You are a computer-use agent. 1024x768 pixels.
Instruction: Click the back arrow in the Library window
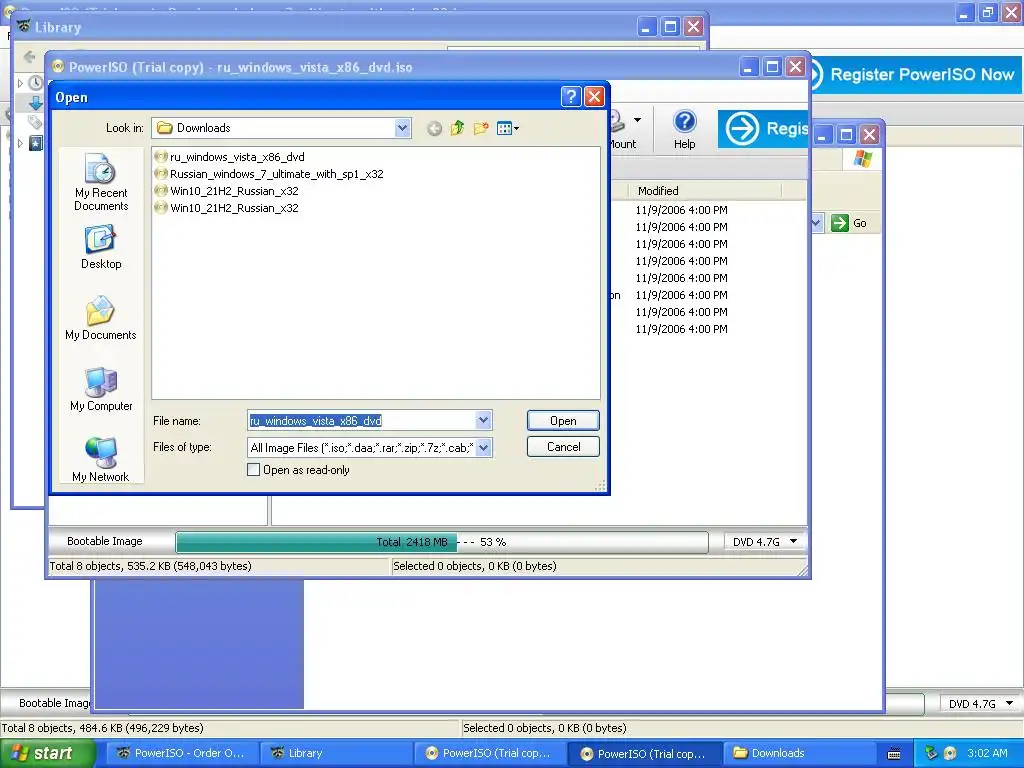pyautogui.click(x=29, y=57)
